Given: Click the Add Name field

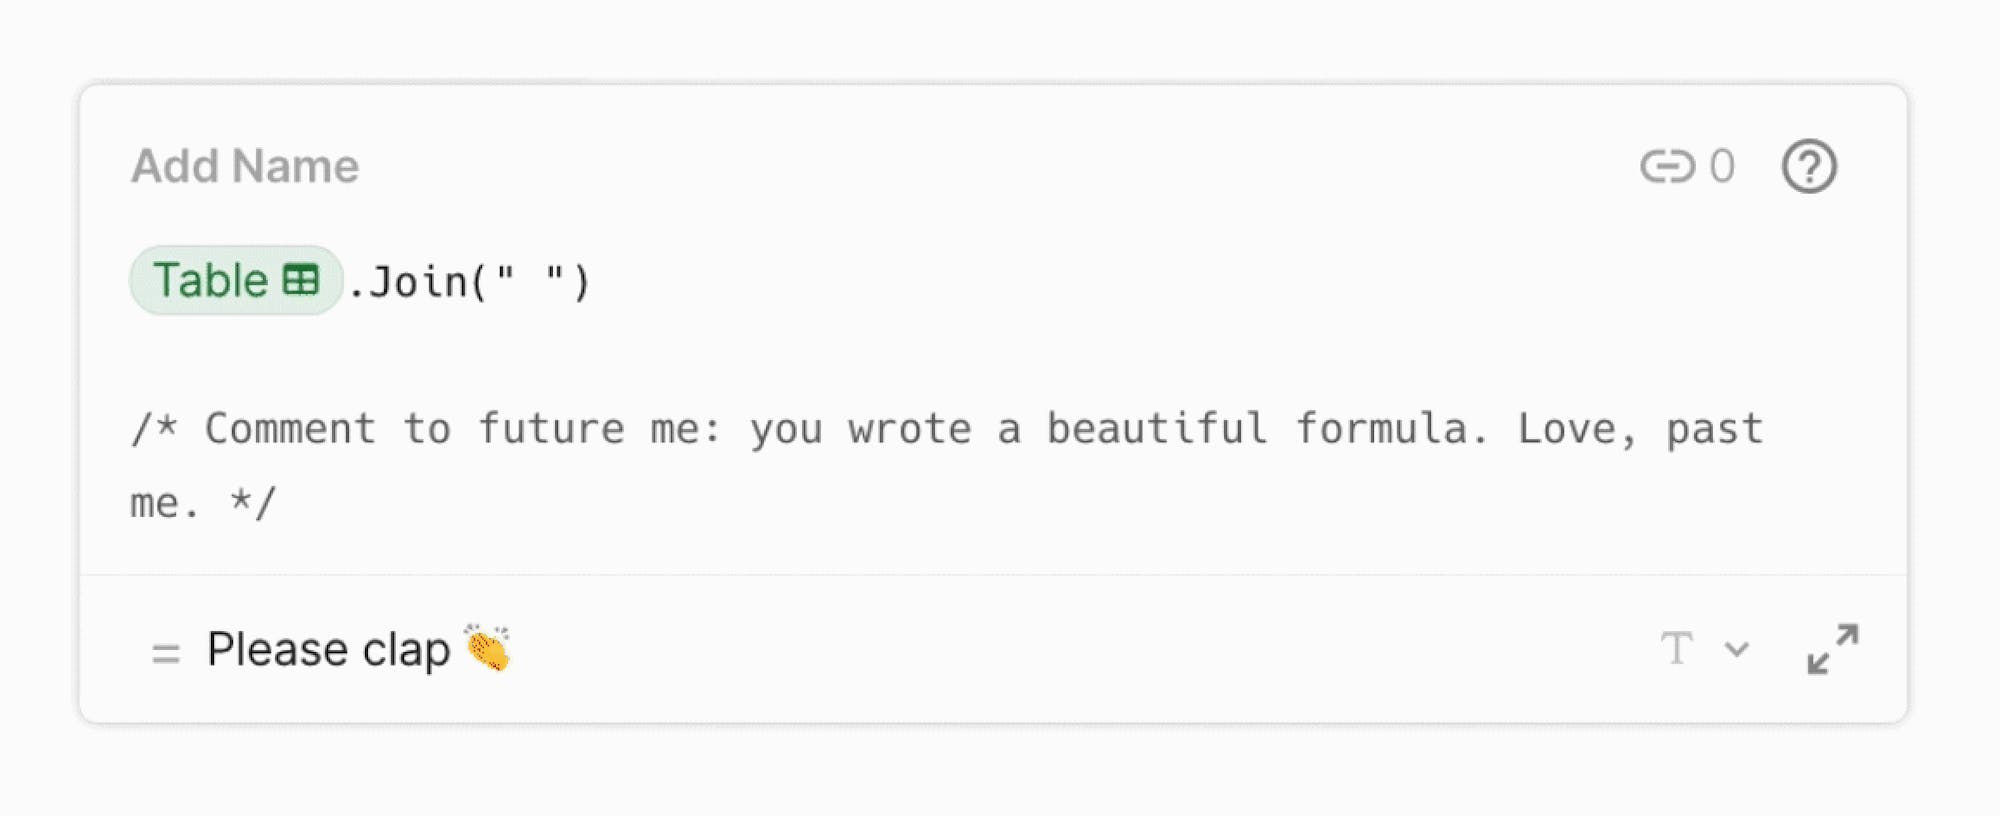Looking at the screenshot, I should 245,166.
